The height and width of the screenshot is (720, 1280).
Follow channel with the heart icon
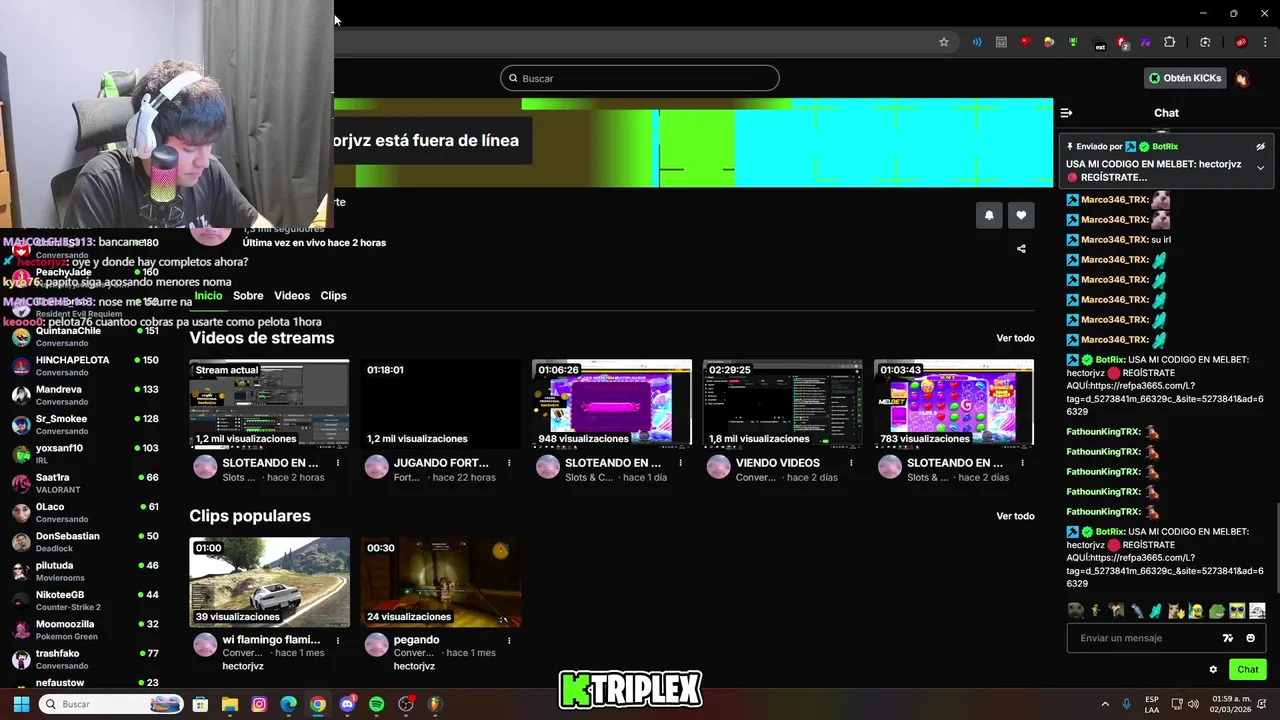tap(1021, 215)
